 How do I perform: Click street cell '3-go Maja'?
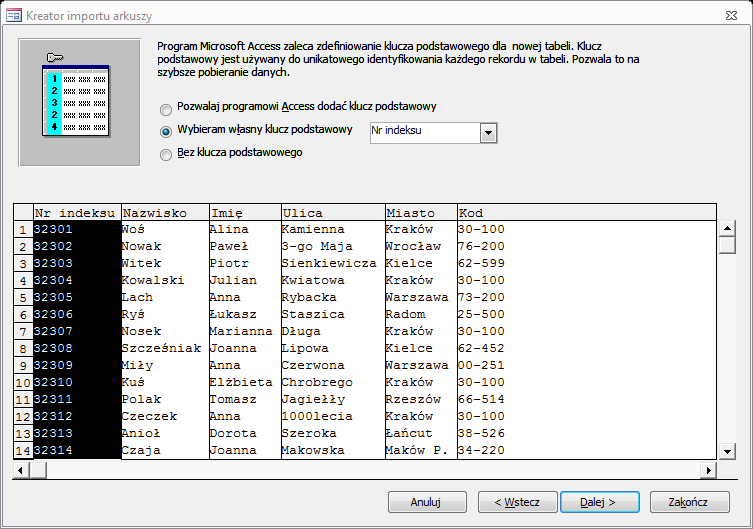333,246
